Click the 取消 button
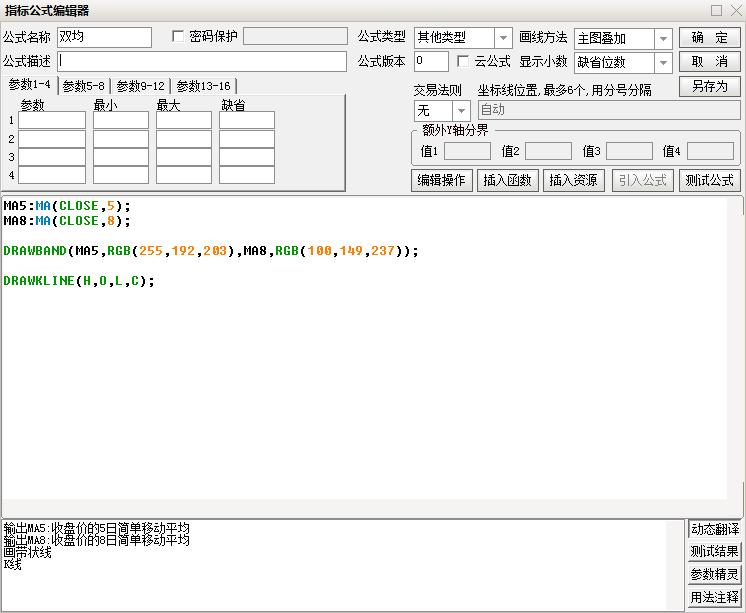Screen dimensions: 746x613 pyautogui.click(x=709, y=62)
